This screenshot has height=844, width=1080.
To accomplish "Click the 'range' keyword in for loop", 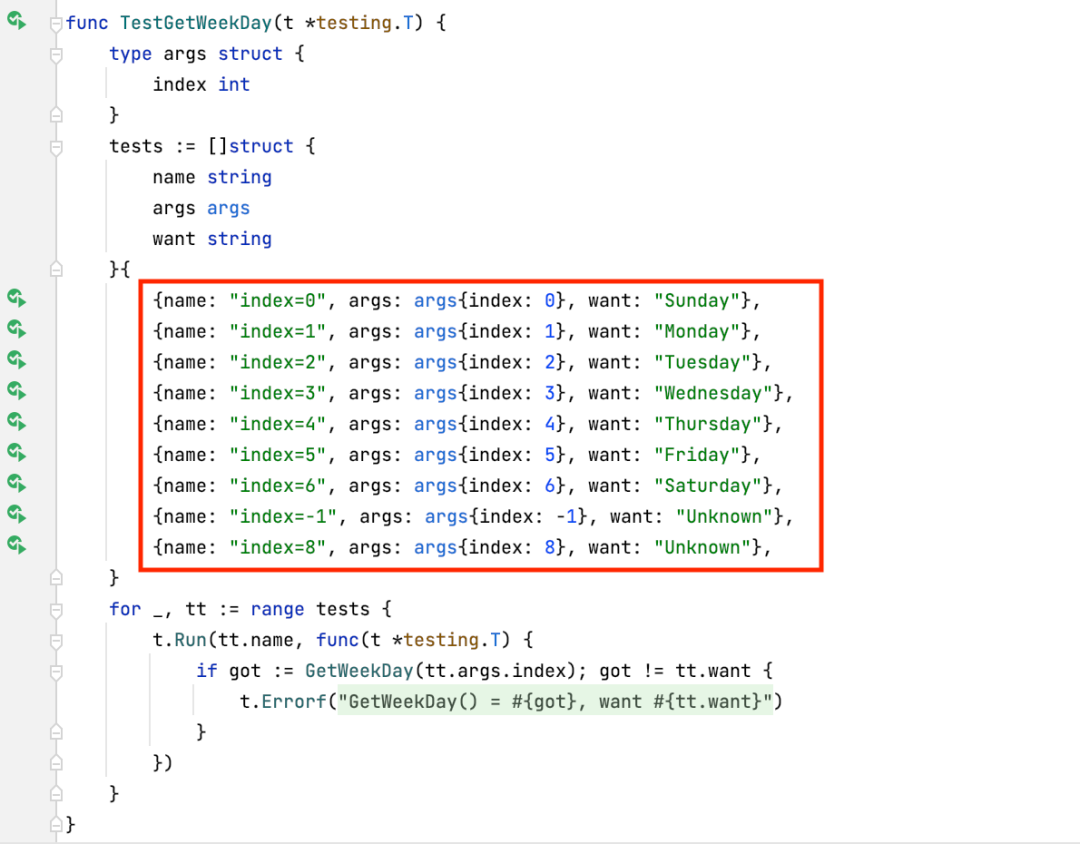I will point(278,609).
